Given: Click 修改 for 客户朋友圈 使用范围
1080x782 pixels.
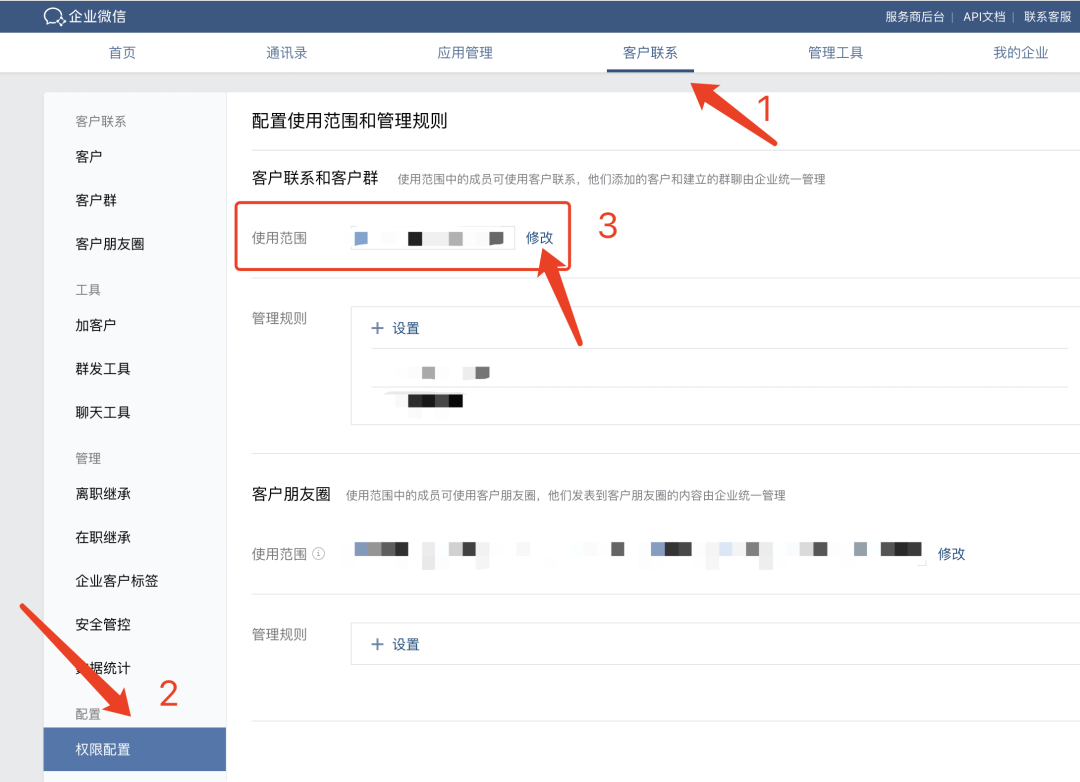Looking at the screenshot, I should pos(951,554).
